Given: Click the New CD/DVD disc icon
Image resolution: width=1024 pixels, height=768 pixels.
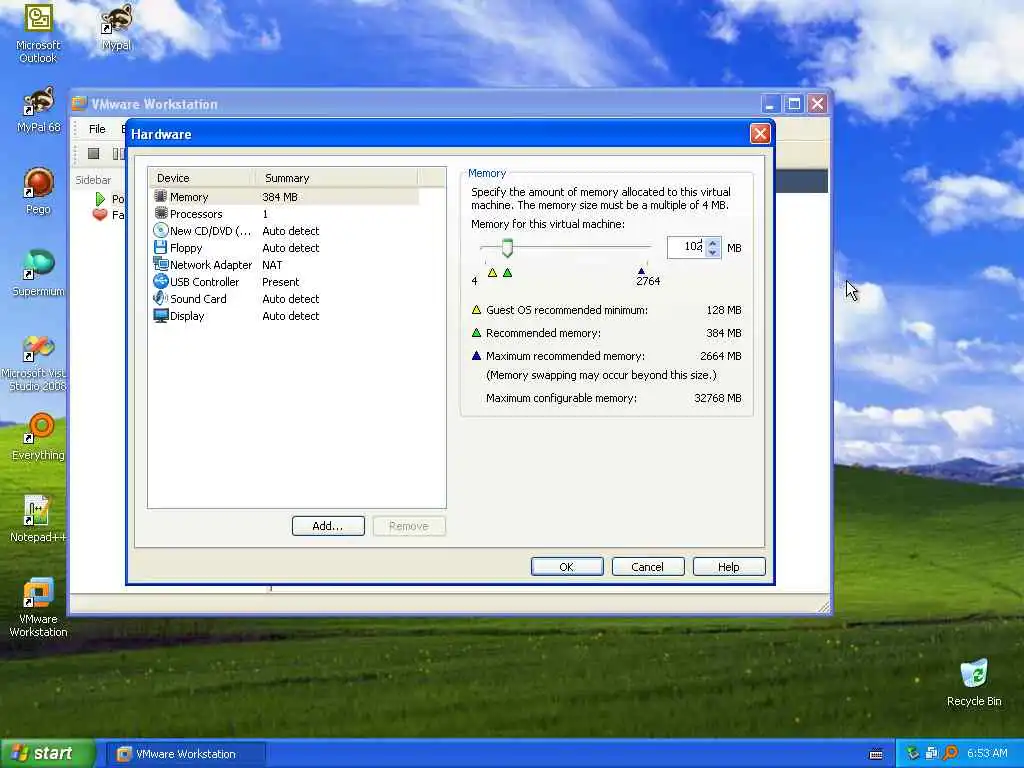Looking at the screenshot, I should tap(161, 230).
